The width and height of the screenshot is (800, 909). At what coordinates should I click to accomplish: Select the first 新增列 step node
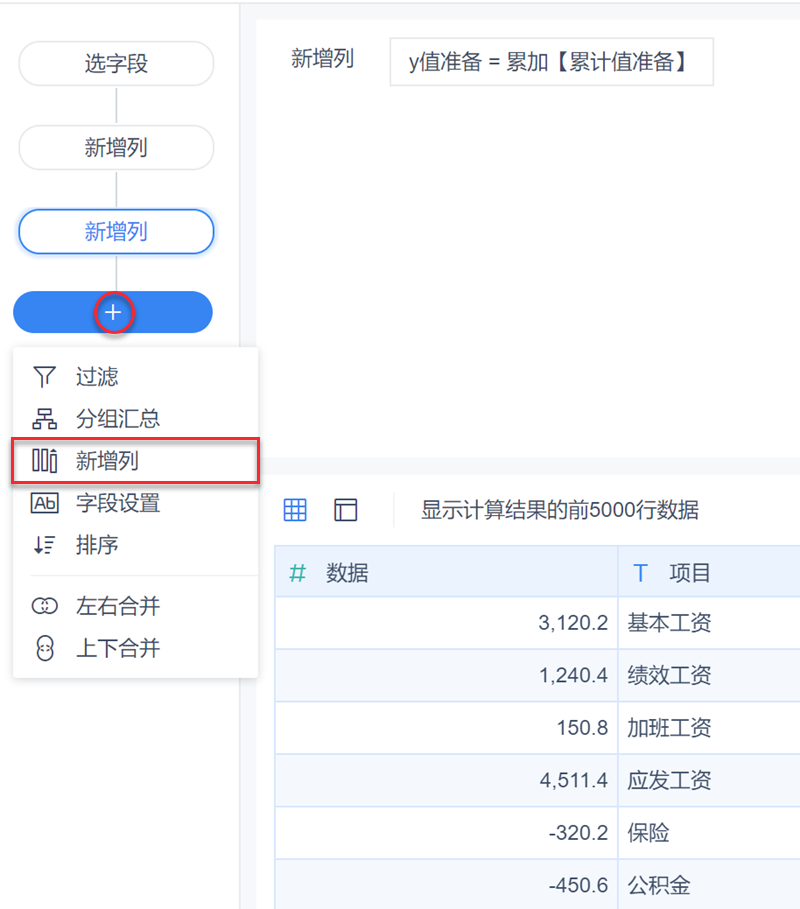116,148
